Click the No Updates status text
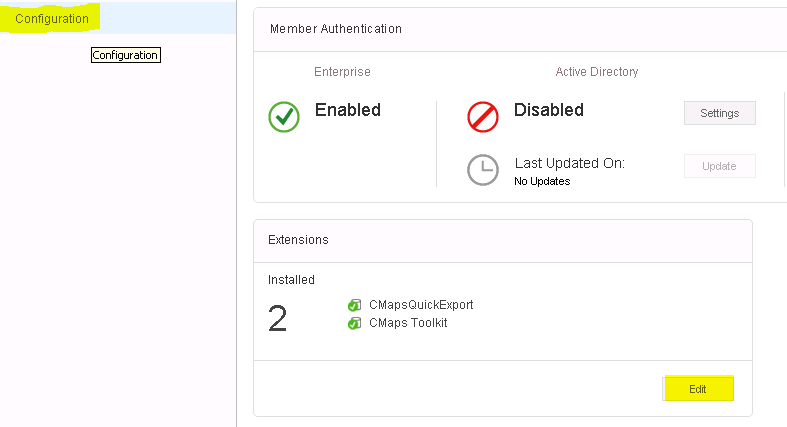This screenshot has width=787, height=427. coord(542,181)
